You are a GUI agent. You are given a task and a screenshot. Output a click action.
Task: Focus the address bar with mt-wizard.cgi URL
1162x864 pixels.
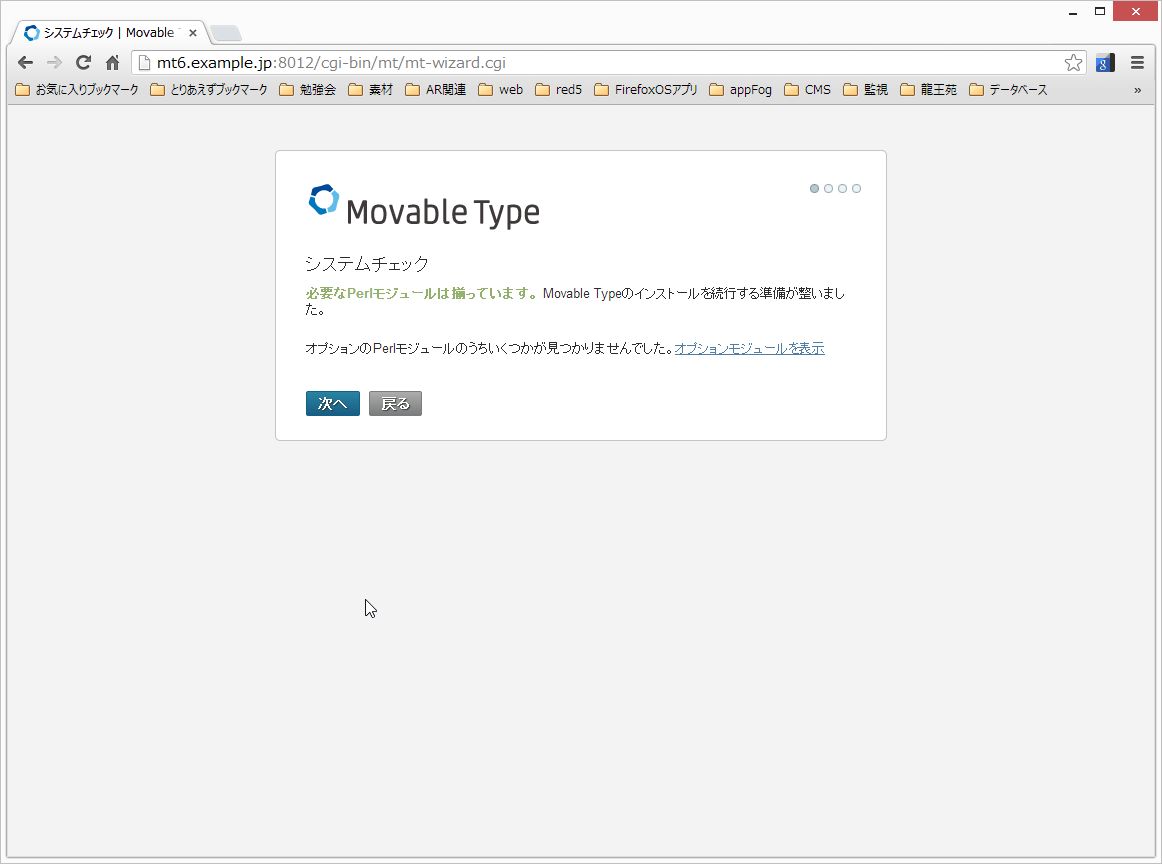click(x=608, y=63)
